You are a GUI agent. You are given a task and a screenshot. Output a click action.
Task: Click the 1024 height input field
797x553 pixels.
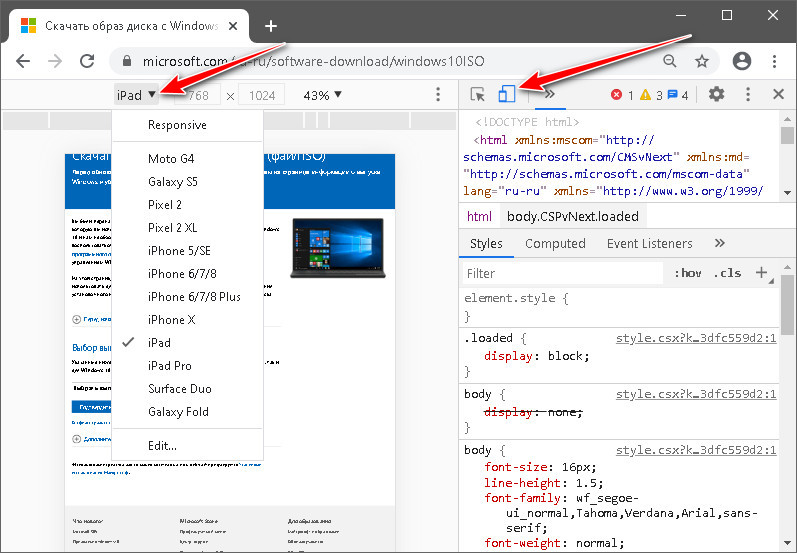[x=262, y=95]
